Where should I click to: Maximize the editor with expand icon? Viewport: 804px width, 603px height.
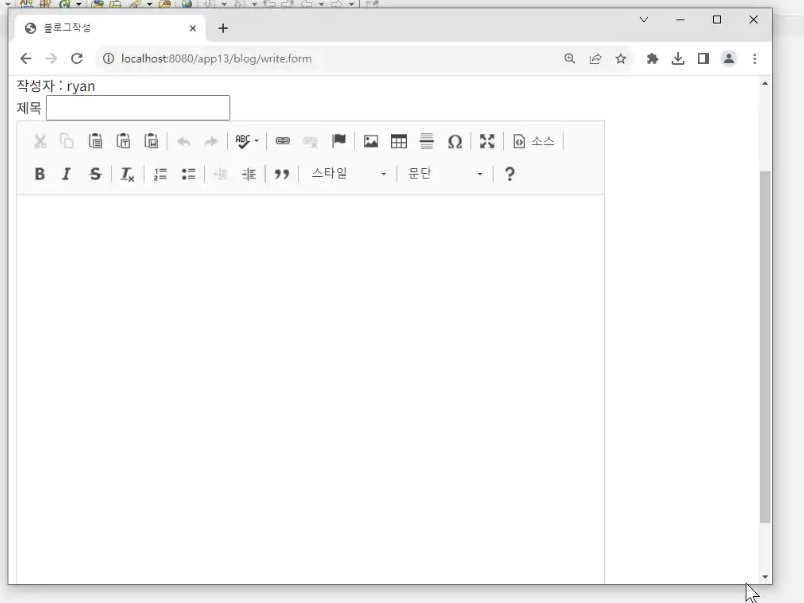(487, 141)
